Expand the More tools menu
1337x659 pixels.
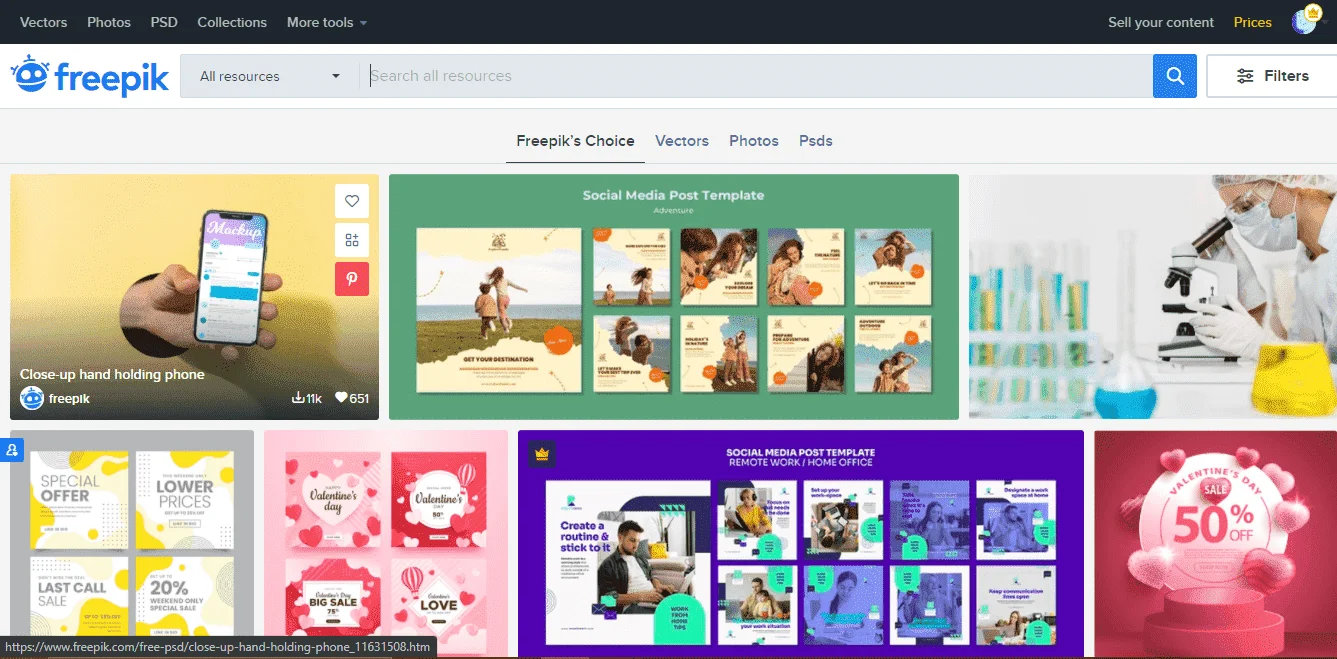point(327,22)
